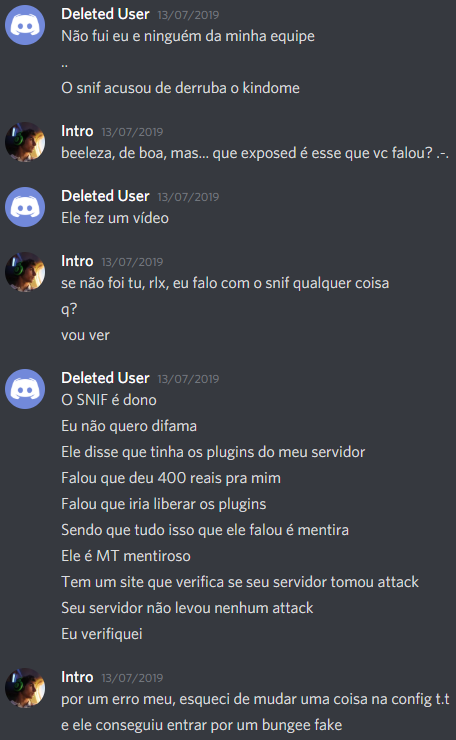Click the 13/07/2019 timestamp of first message
456x740 pixels.
[x=188, y=15]
